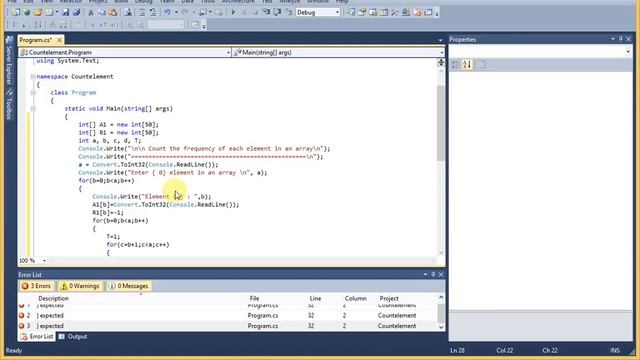Click the Step Into debug icon
The image size is (640, 360).
pyautogui.click(x=266, y=12)
